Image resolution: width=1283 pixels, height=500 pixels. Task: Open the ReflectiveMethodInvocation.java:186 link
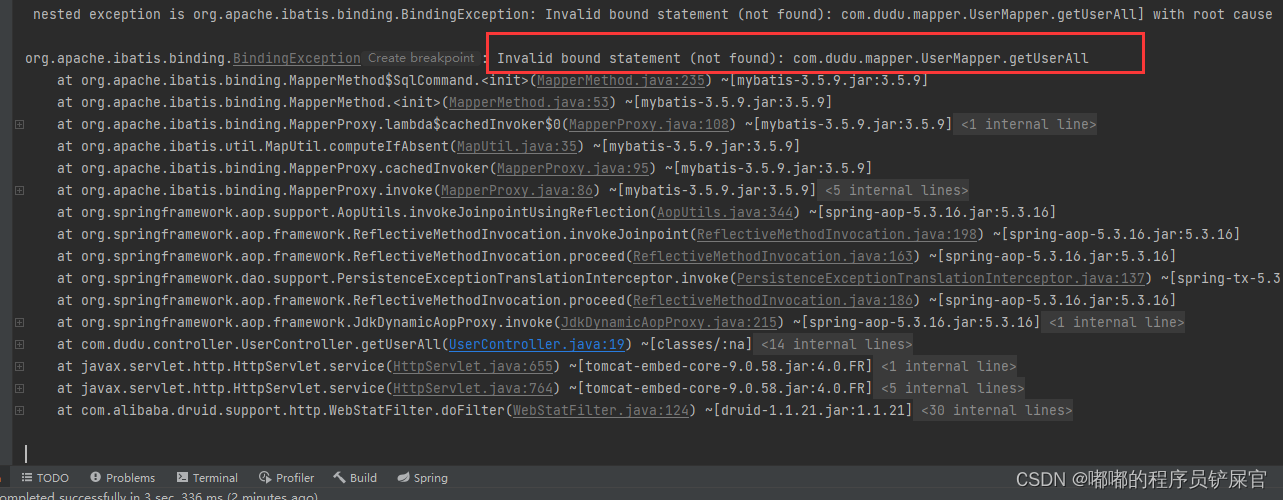coord(773,300)
